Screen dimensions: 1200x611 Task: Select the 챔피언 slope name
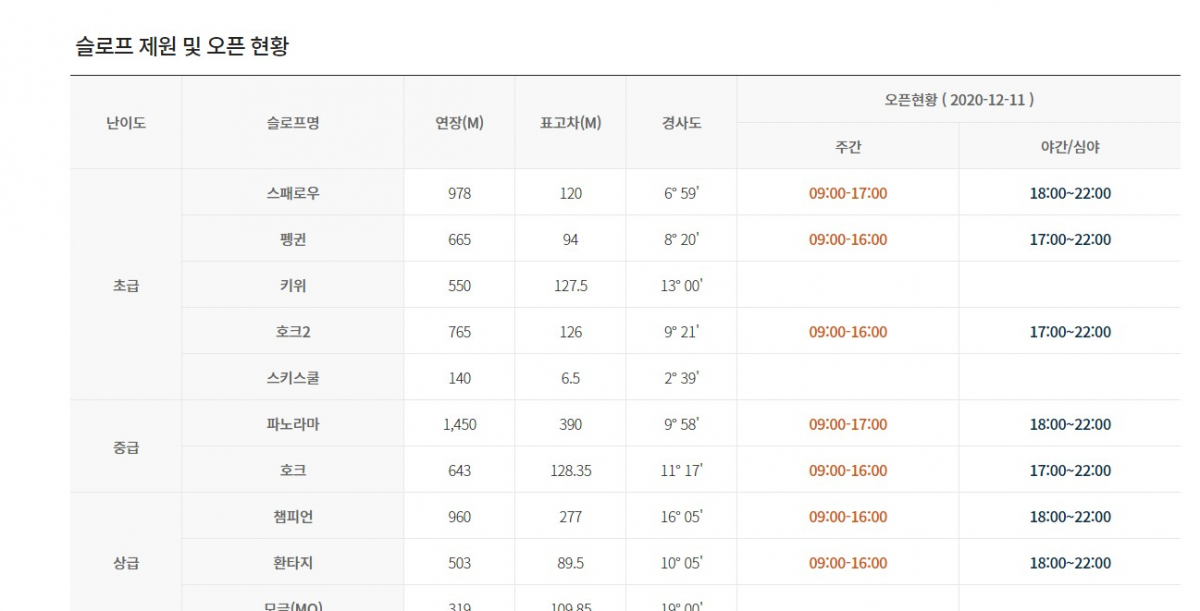pos(293,517)
